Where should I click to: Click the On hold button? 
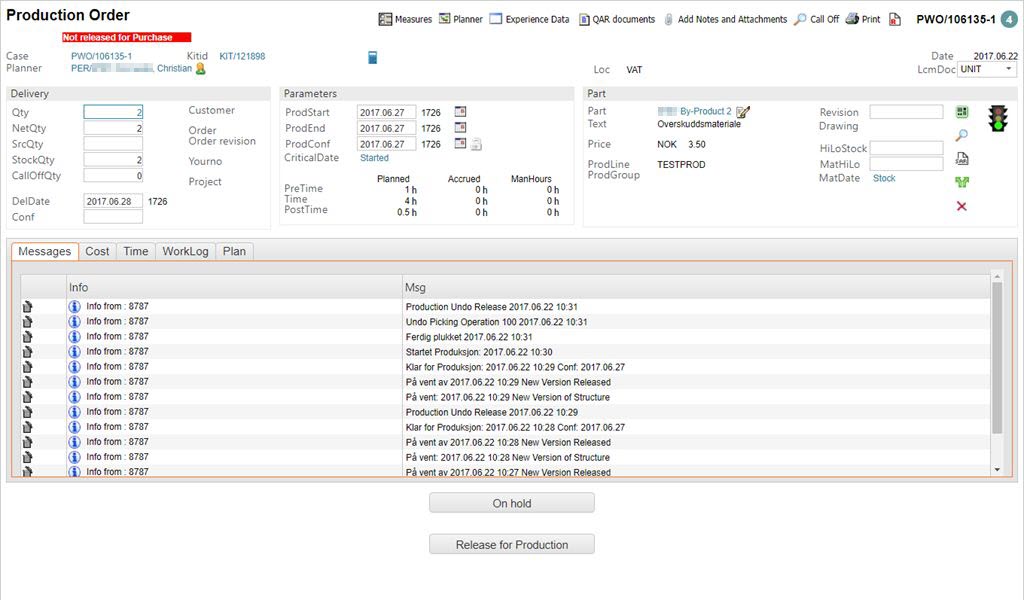pos(512,503)
